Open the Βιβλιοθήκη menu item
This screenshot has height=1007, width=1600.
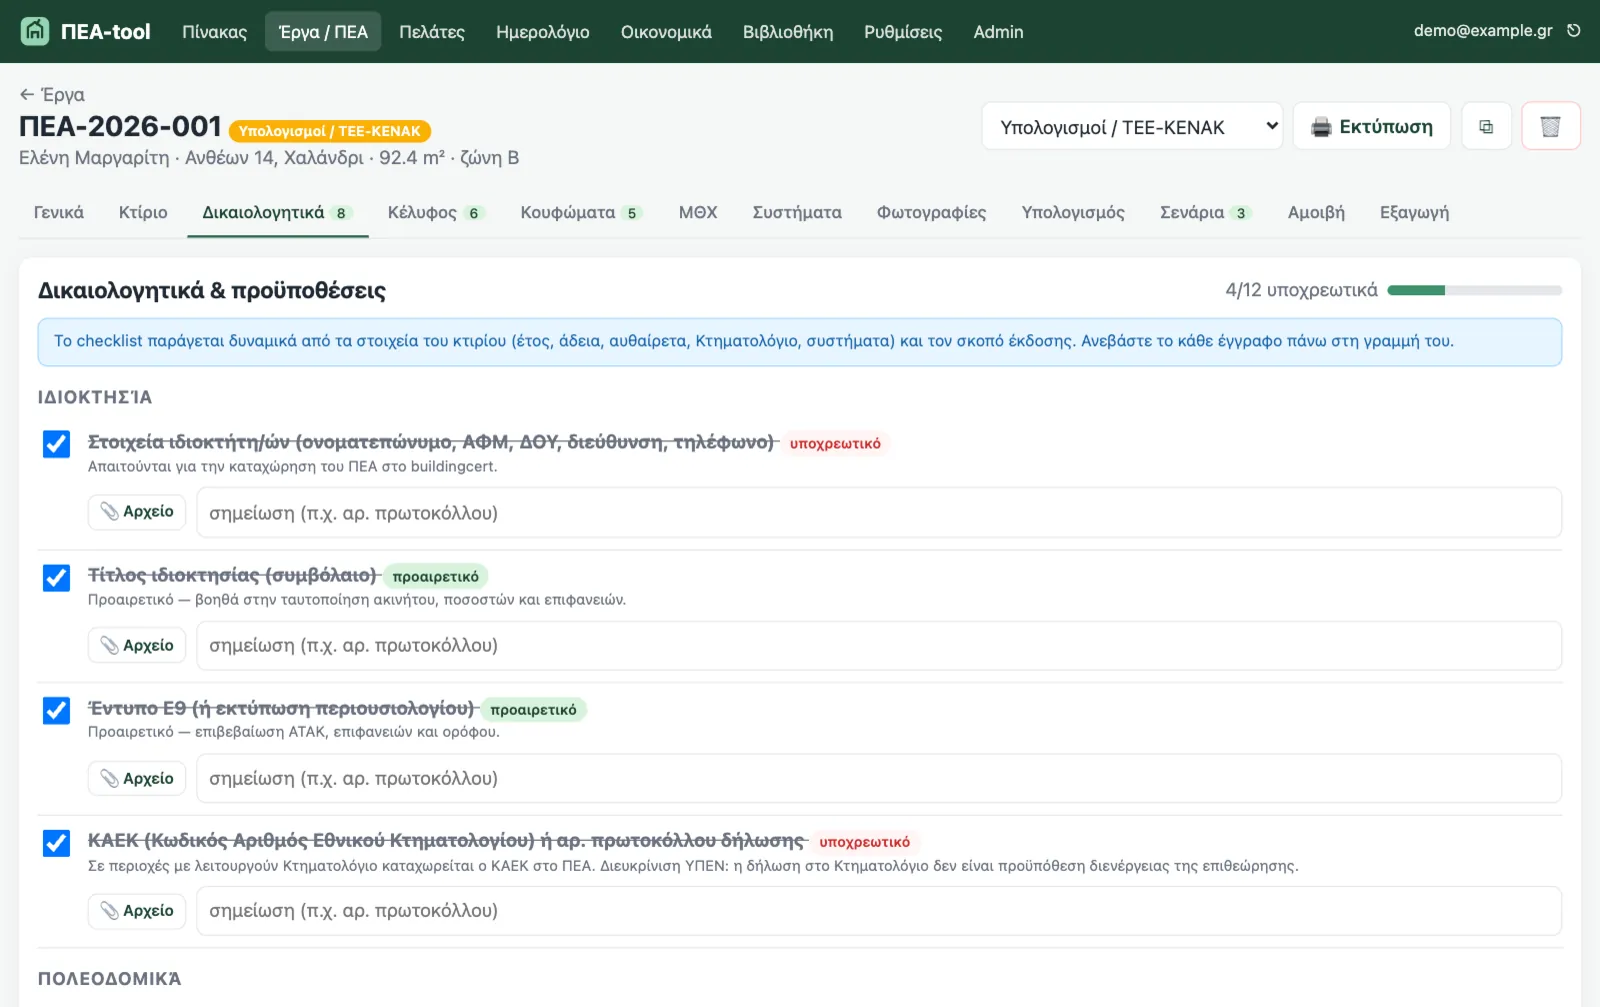pos(788,32)
